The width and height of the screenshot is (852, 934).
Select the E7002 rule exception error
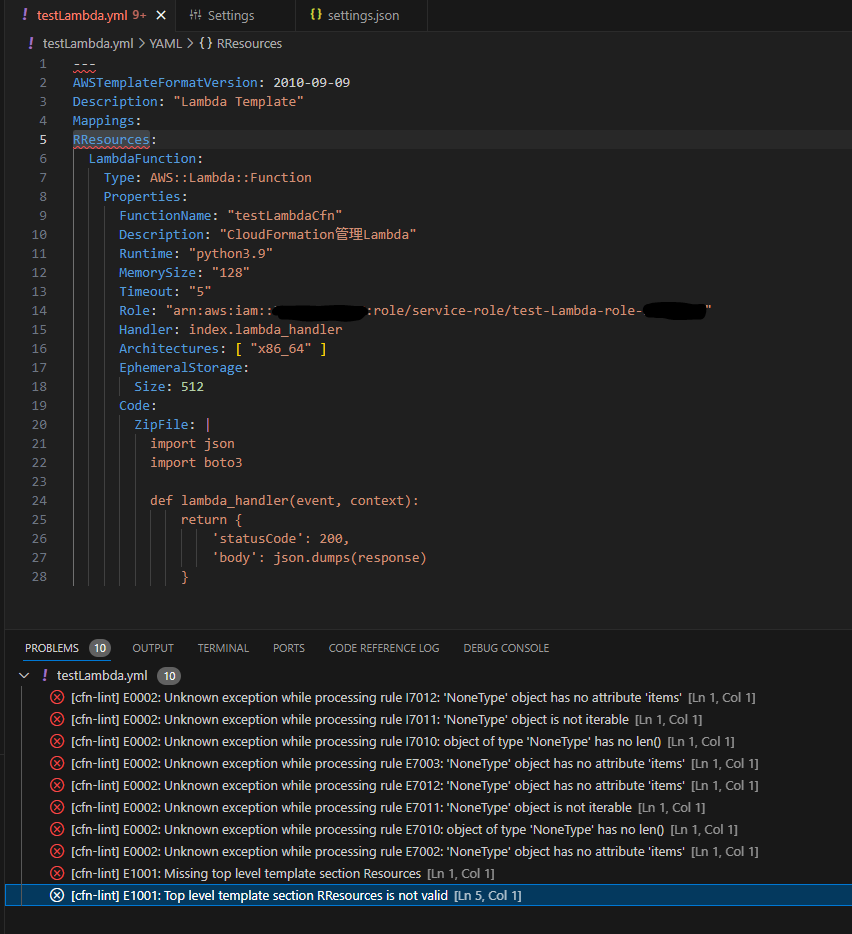[428, 852]
